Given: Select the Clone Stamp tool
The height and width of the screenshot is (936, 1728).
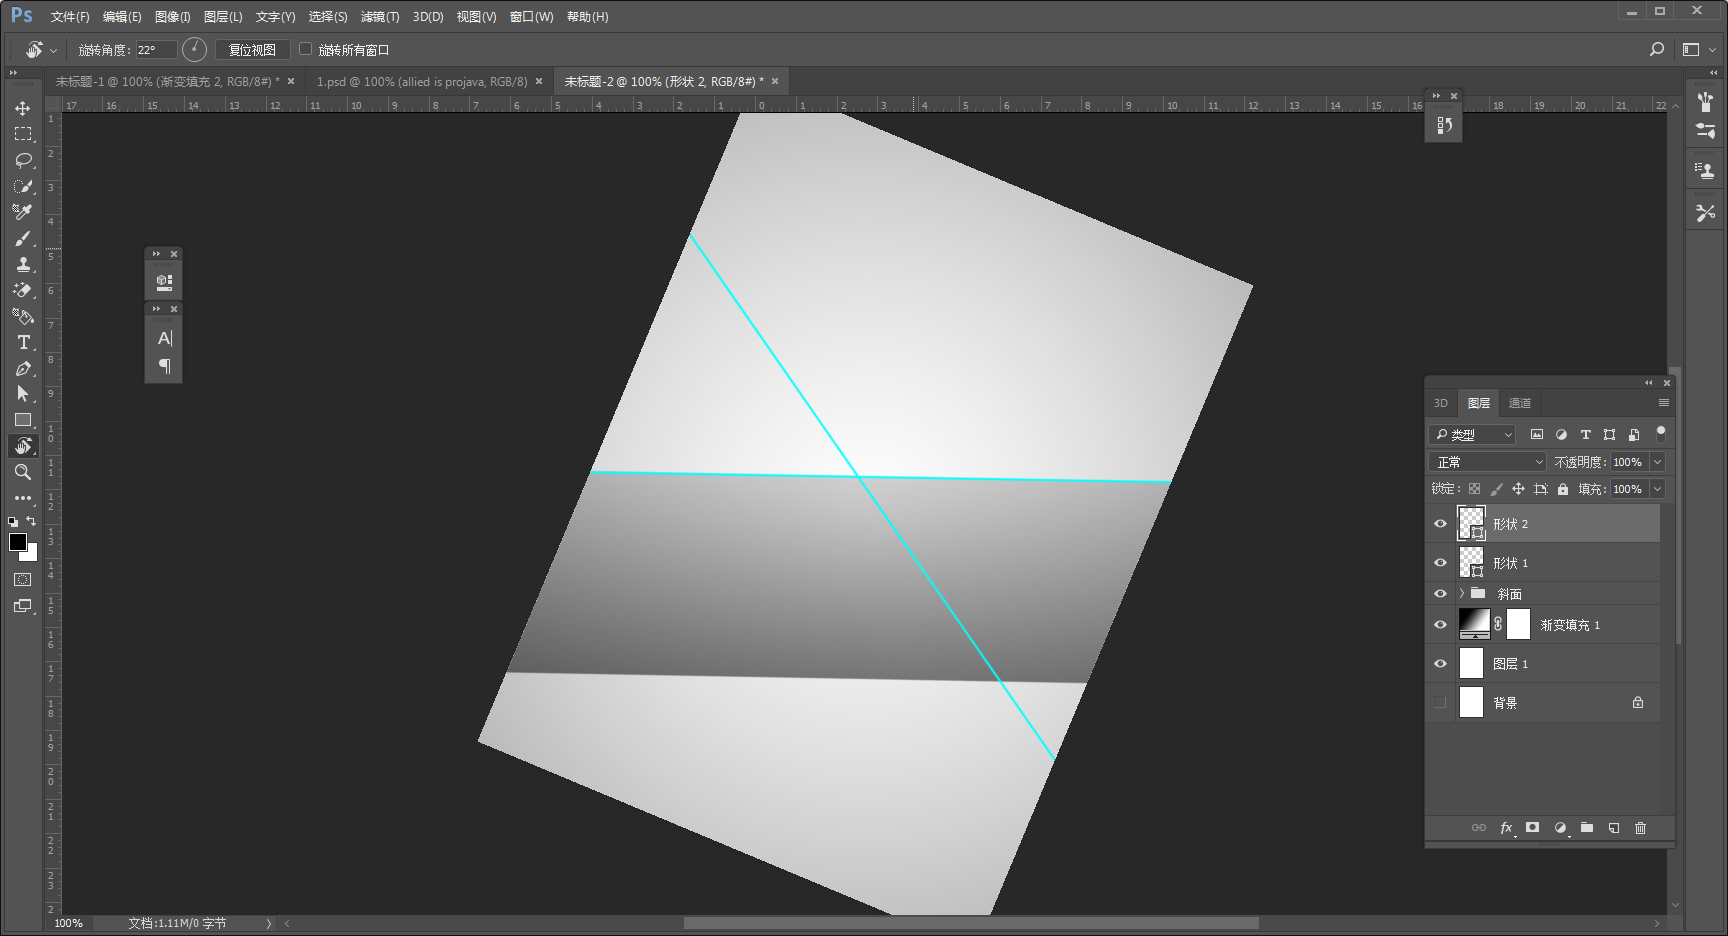Looking at the screenshot, I should tap(22, 264).
